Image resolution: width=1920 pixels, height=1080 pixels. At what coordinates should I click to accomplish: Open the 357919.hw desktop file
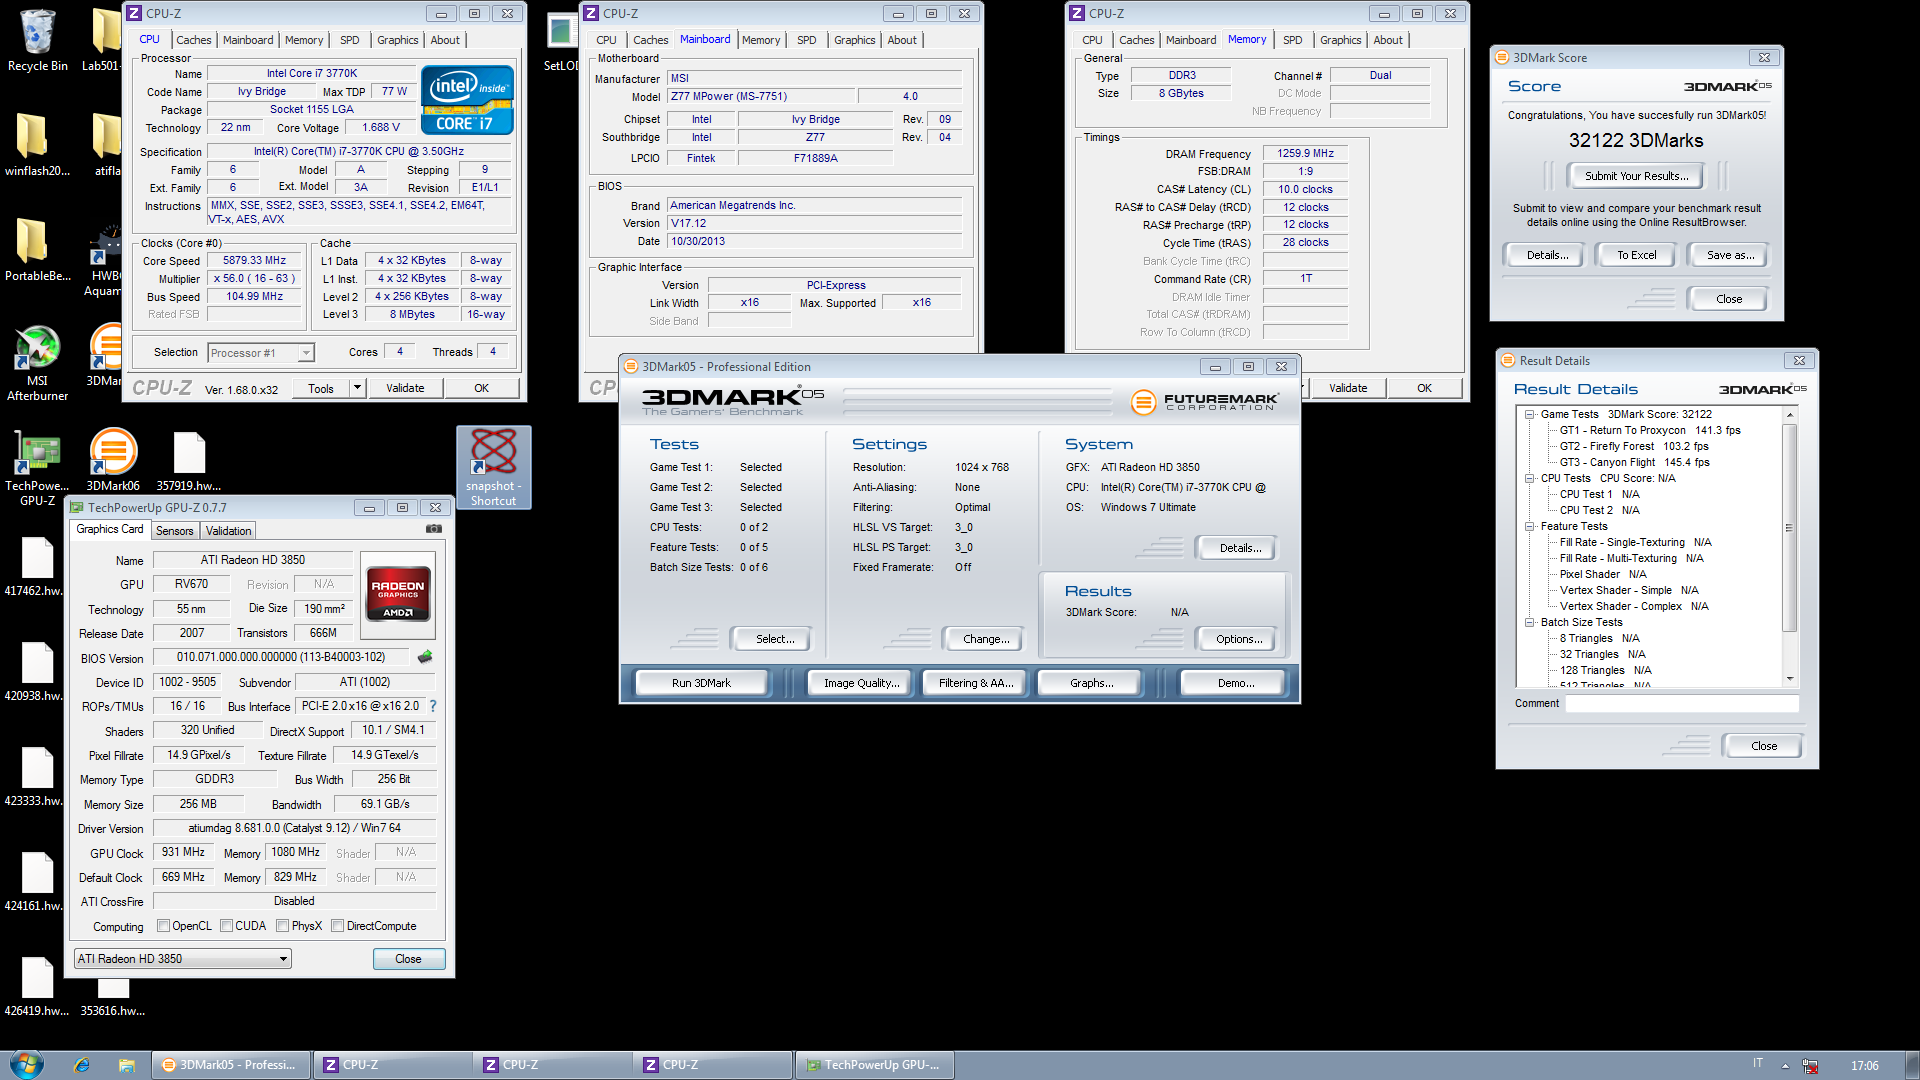click(x=189, y=460)
